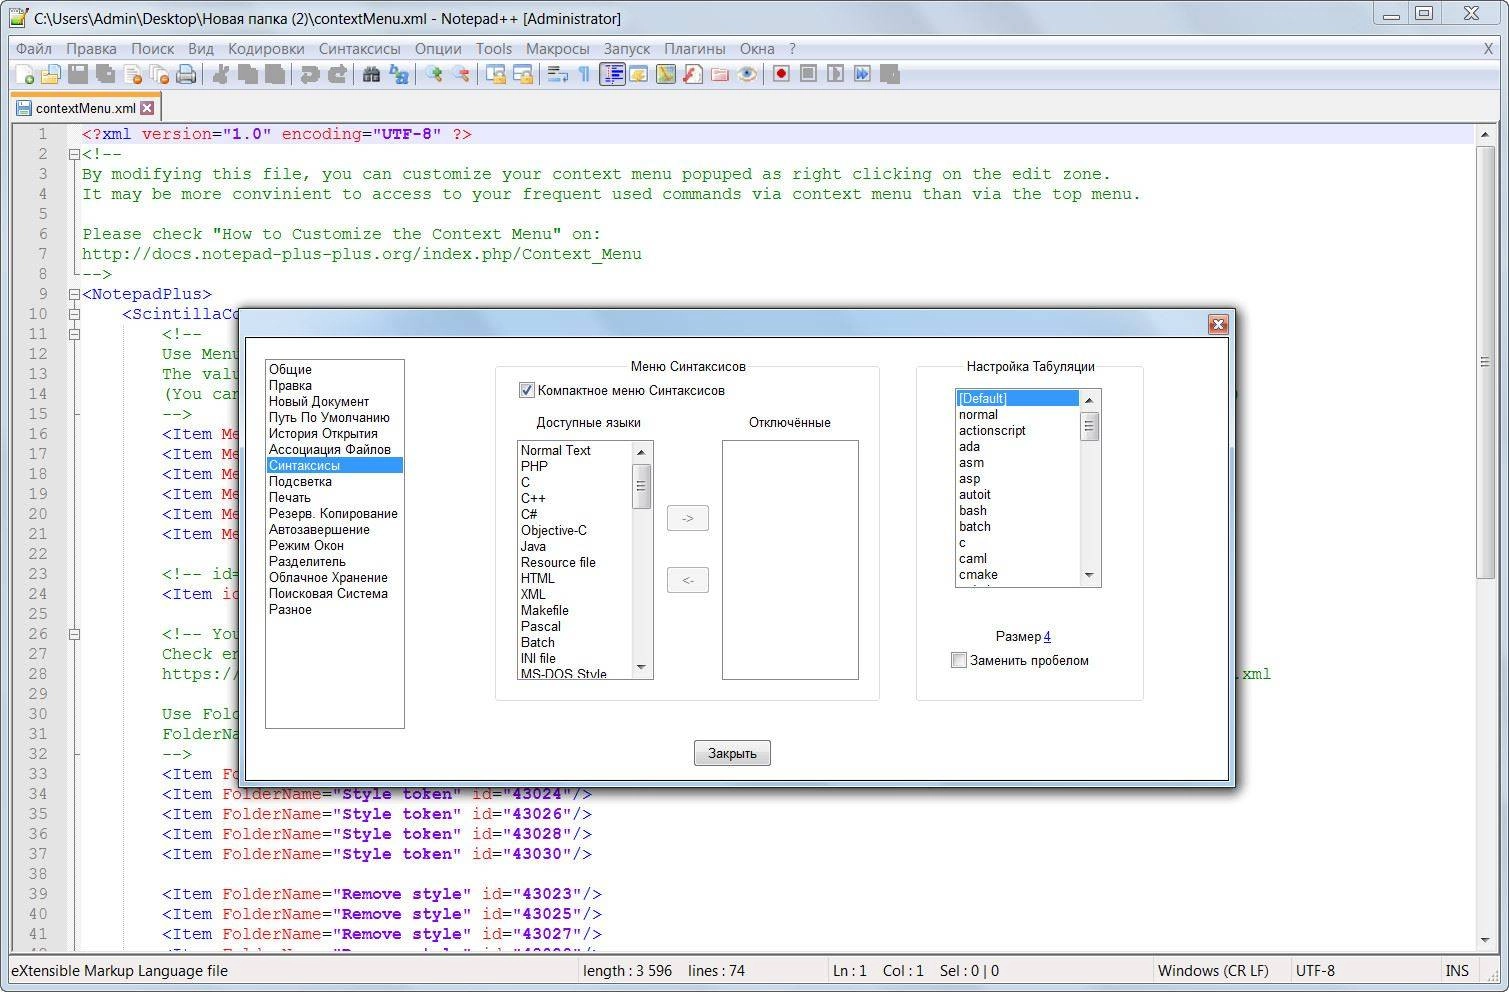
Task: Collapse the fold marker at line 26
Action: [x=74, y=634]
